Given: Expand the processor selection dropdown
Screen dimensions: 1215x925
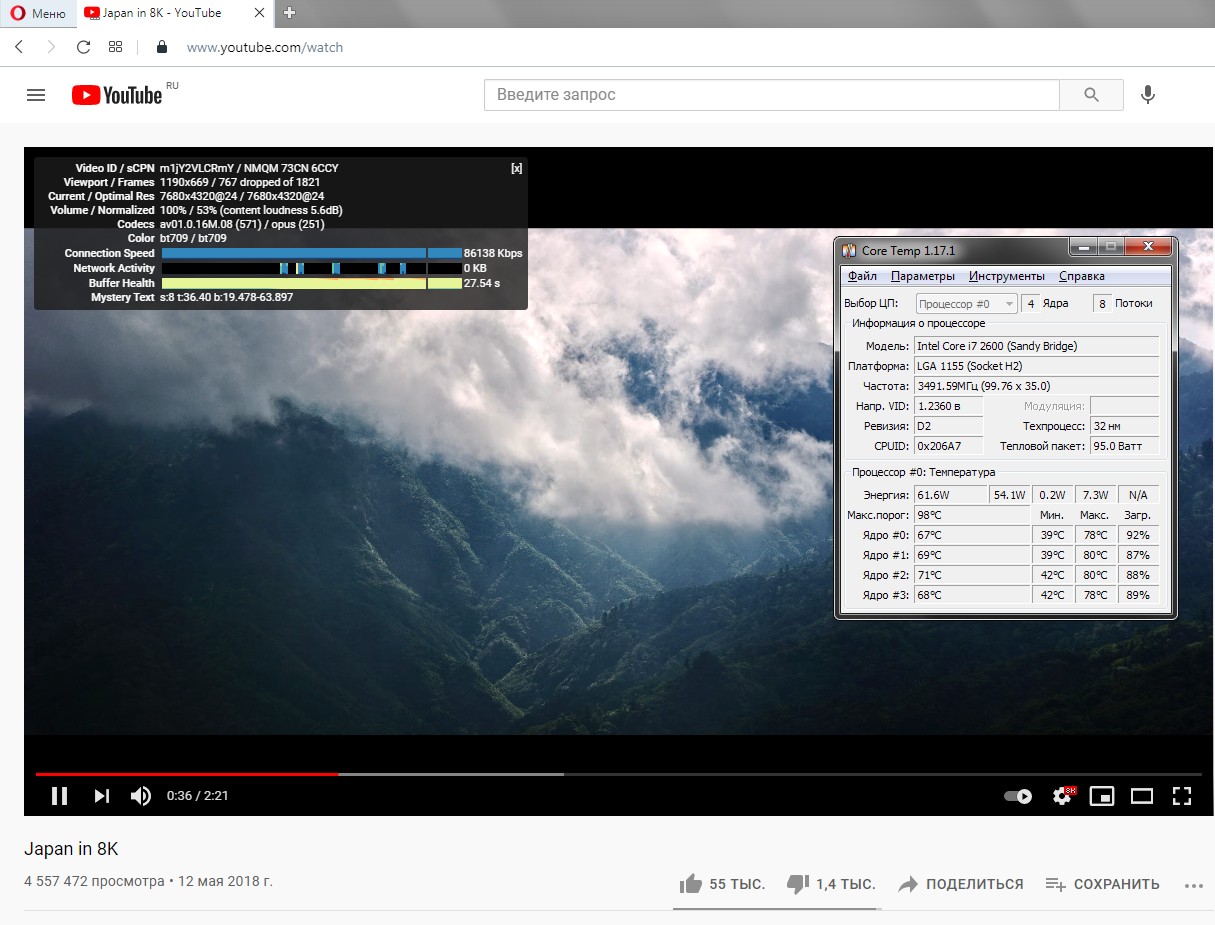Looking at the screenshot, I should tap(1008, 303).
